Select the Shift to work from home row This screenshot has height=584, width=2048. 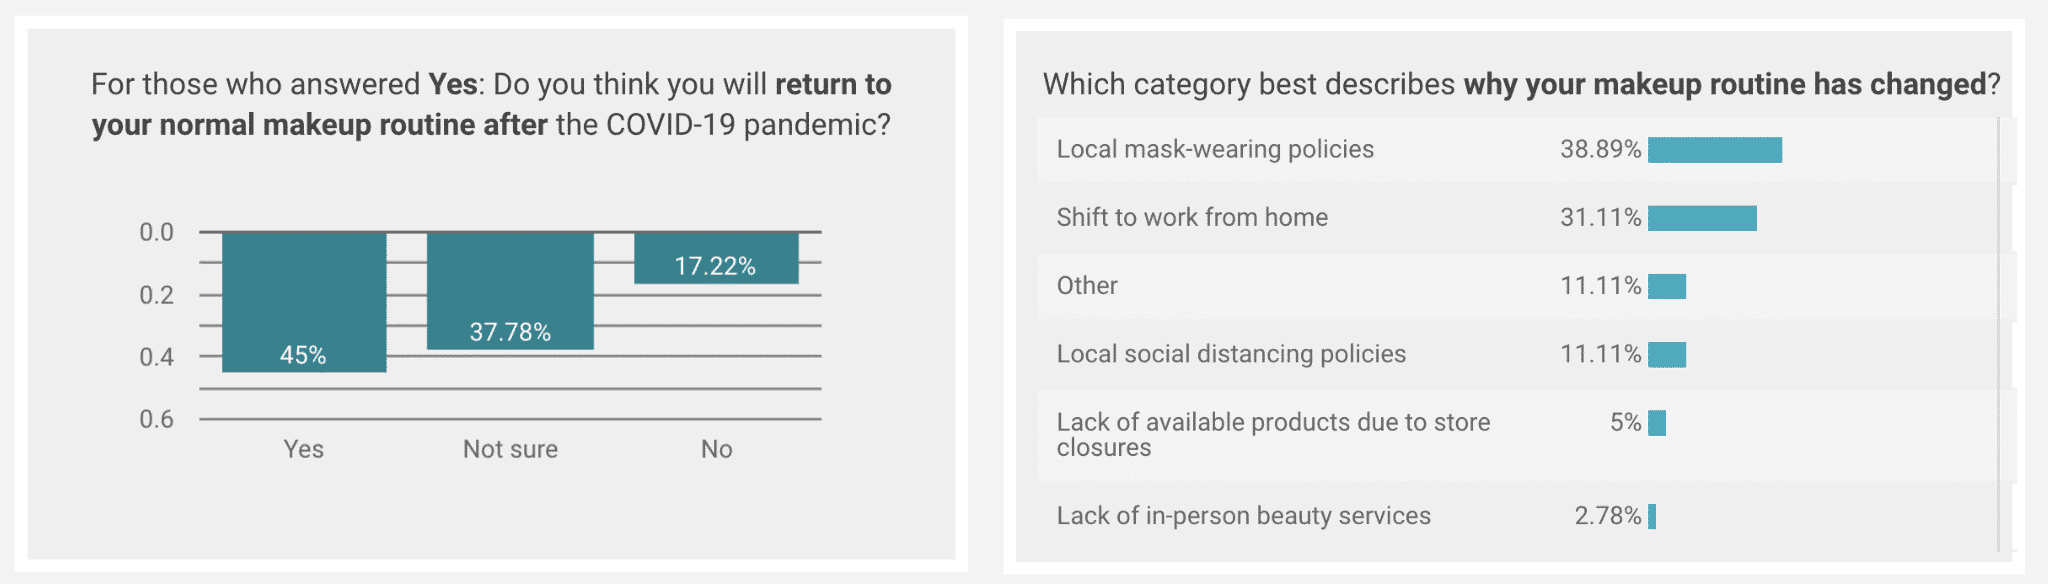[1517, 217]
